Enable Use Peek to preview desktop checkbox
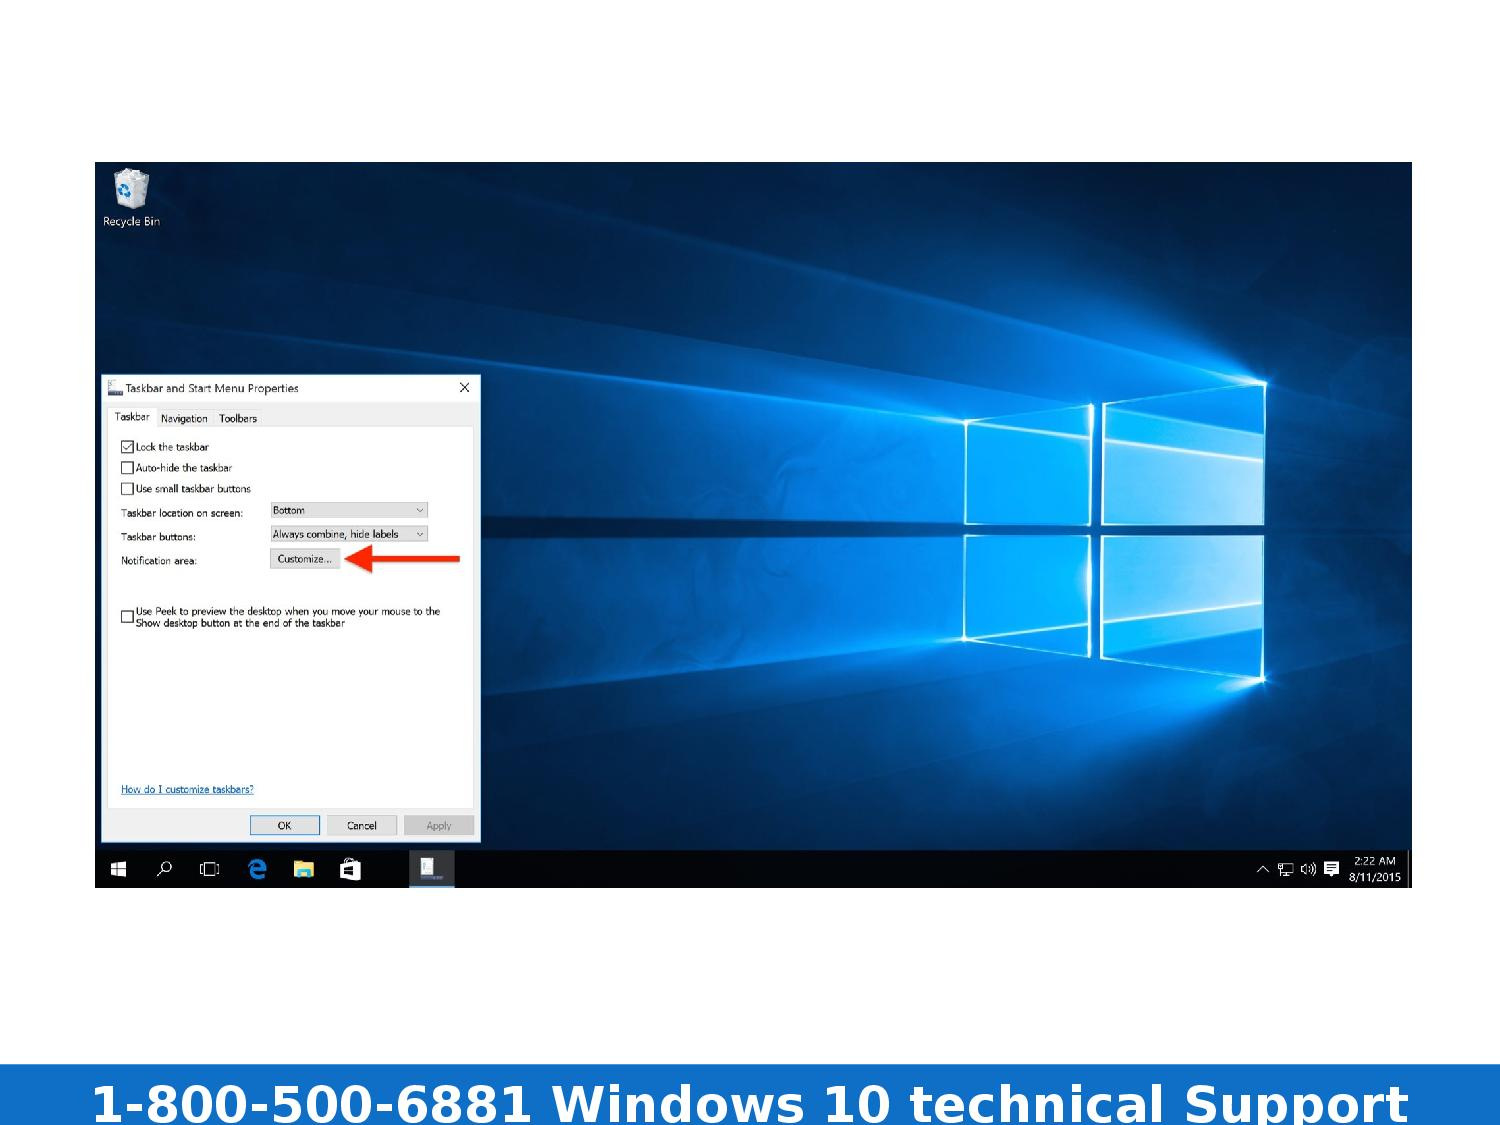1500x1125 pixels. coord(127,617)
